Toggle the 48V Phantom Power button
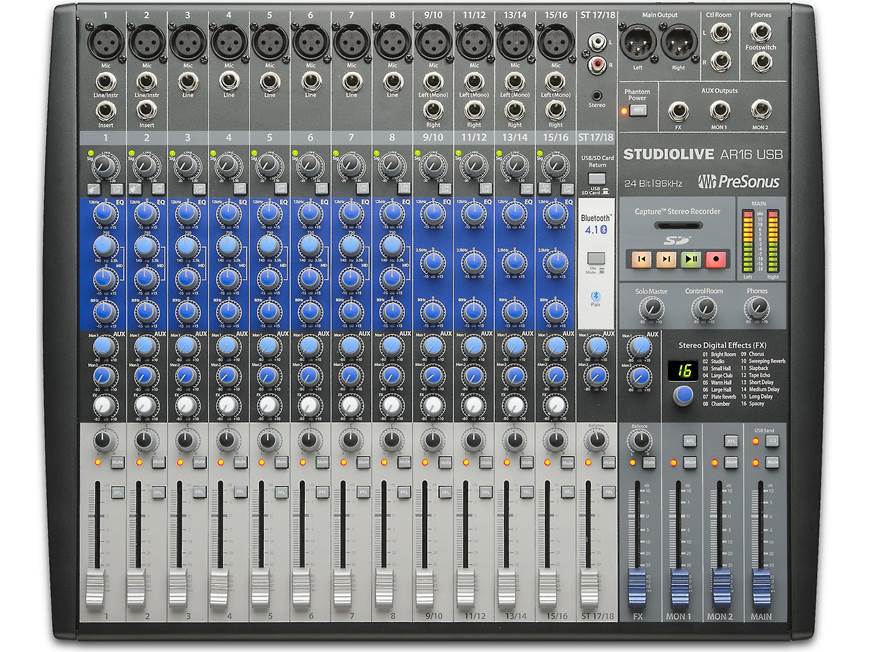869x652 pixels. [637, 111]
